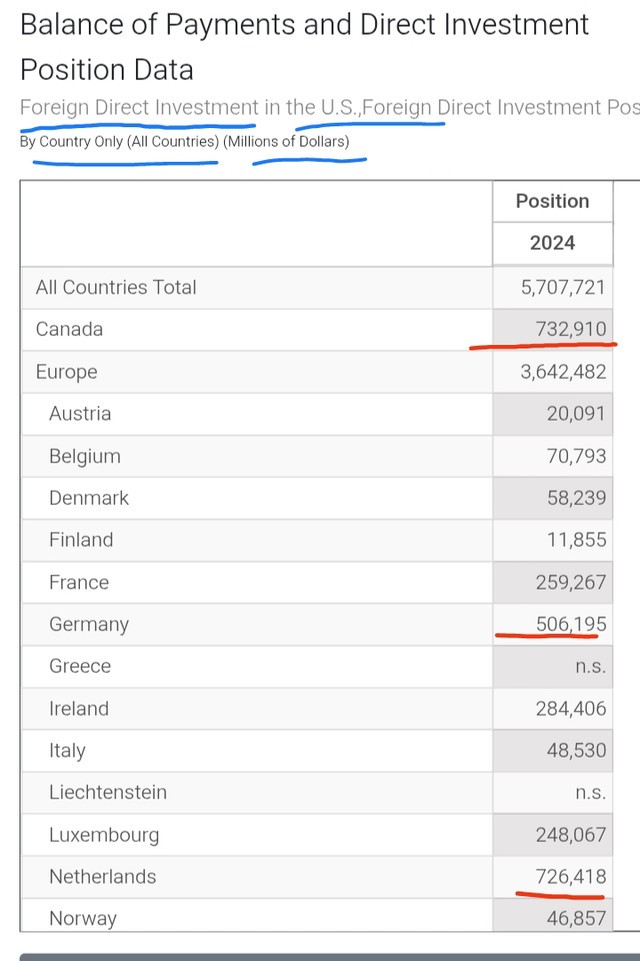Select the Ireland row label
The image size is (640, 961).
(79, 708)
